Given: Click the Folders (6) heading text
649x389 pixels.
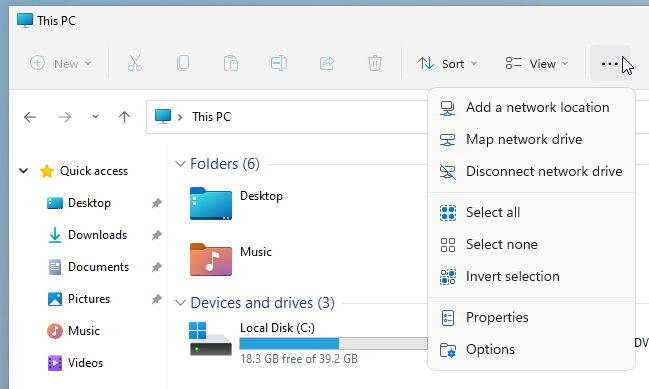Looking at the screenshot, I should coord(225,164).
